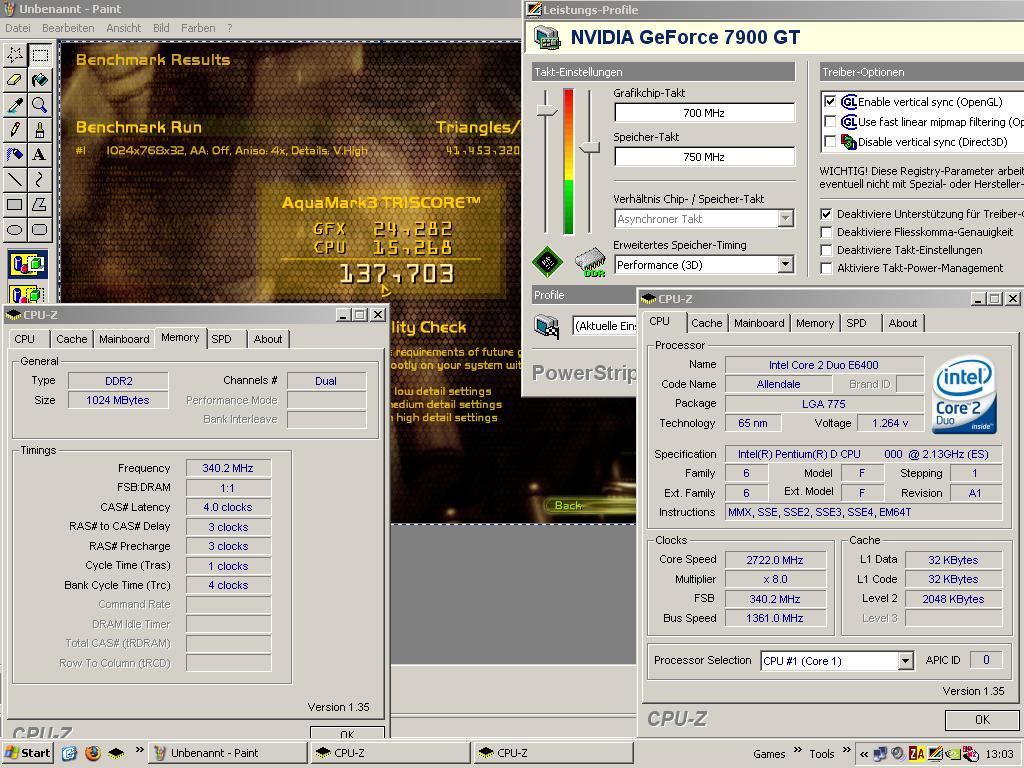Select the Ellipse shape tool
Image resolution: width=1024 pixels, height=768 pixels.
click(15, 229)
